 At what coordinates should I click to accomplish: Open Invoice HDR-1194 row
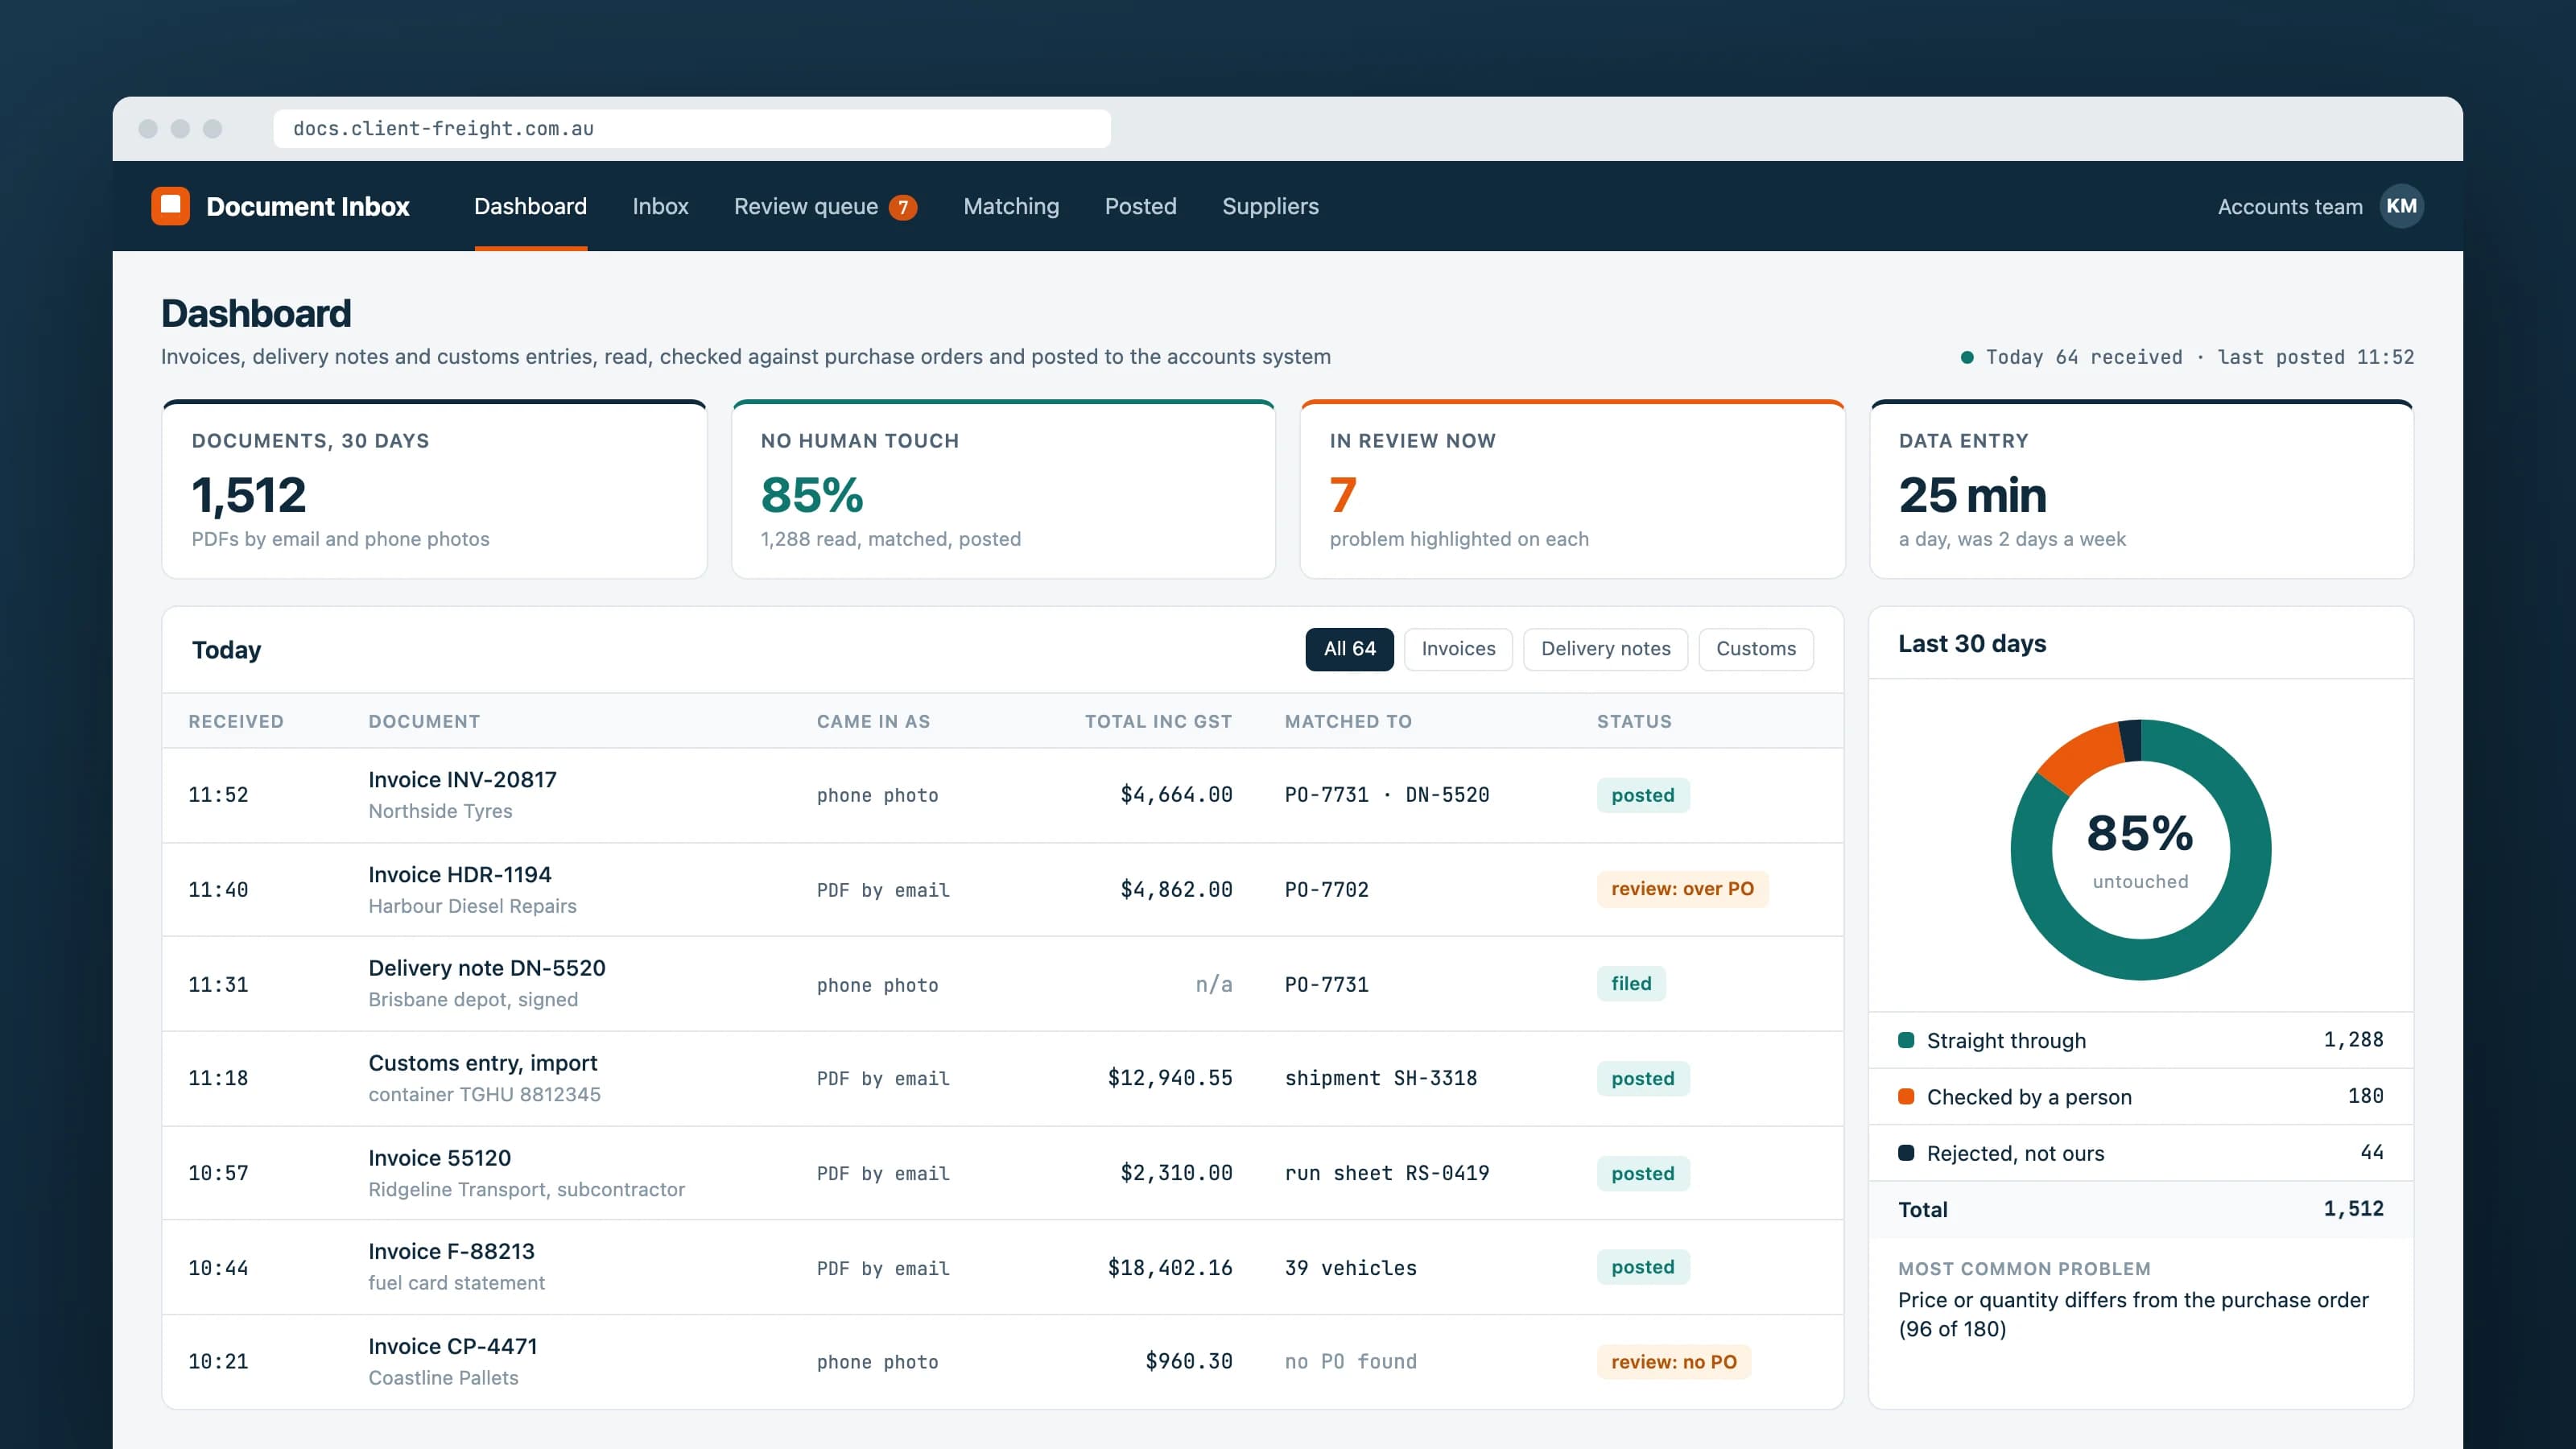click(1002, 890)
